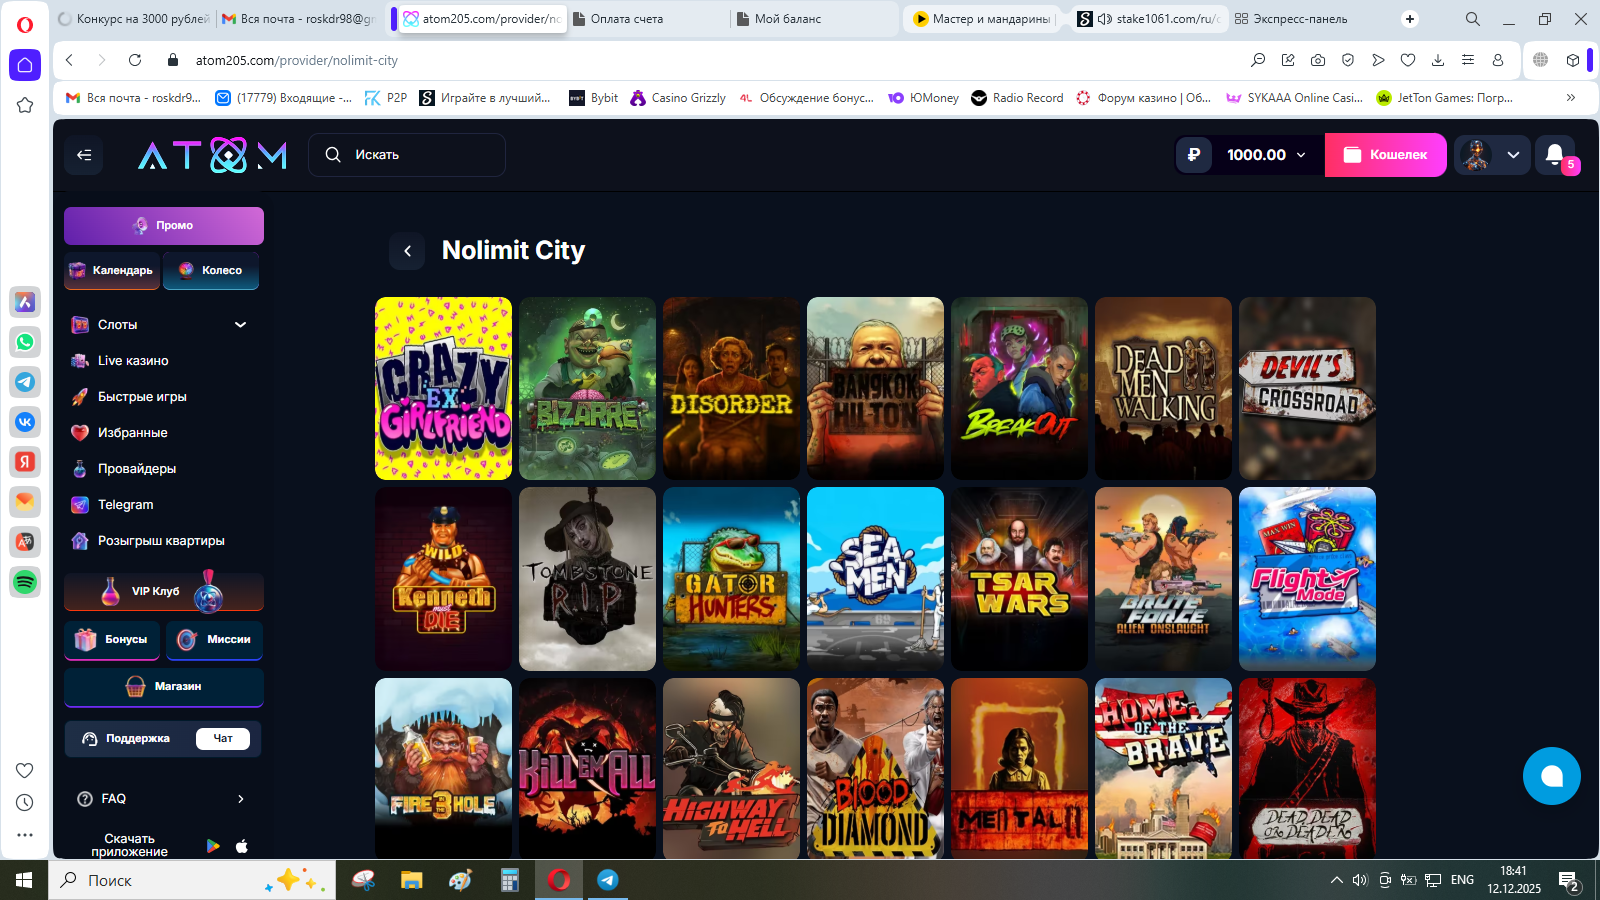Click the Windows Start button
This screenshot has width=1600, height=900.
24,880
